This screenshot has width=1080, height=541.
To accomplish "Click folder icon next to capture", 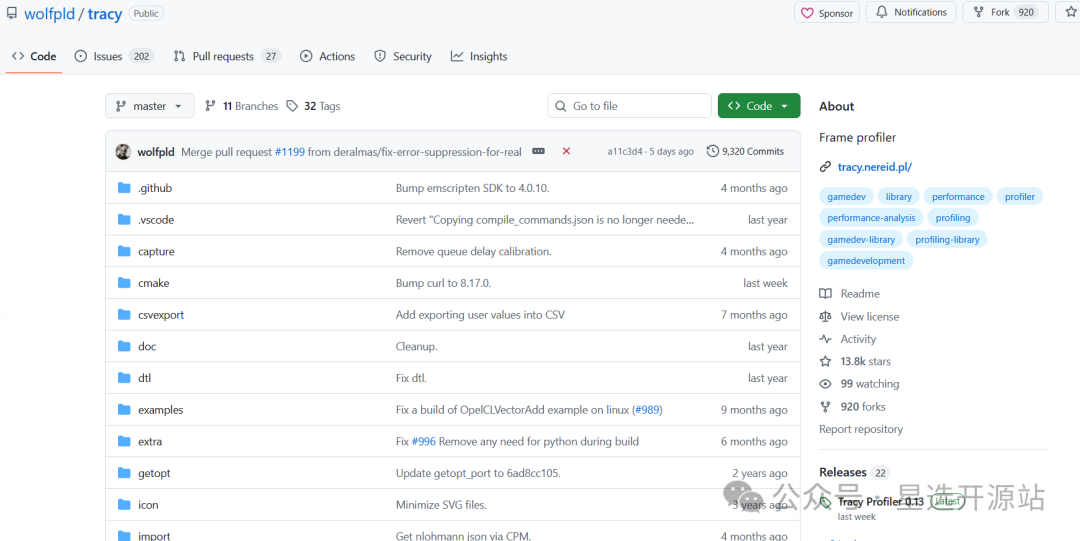I will click(124, 252).
